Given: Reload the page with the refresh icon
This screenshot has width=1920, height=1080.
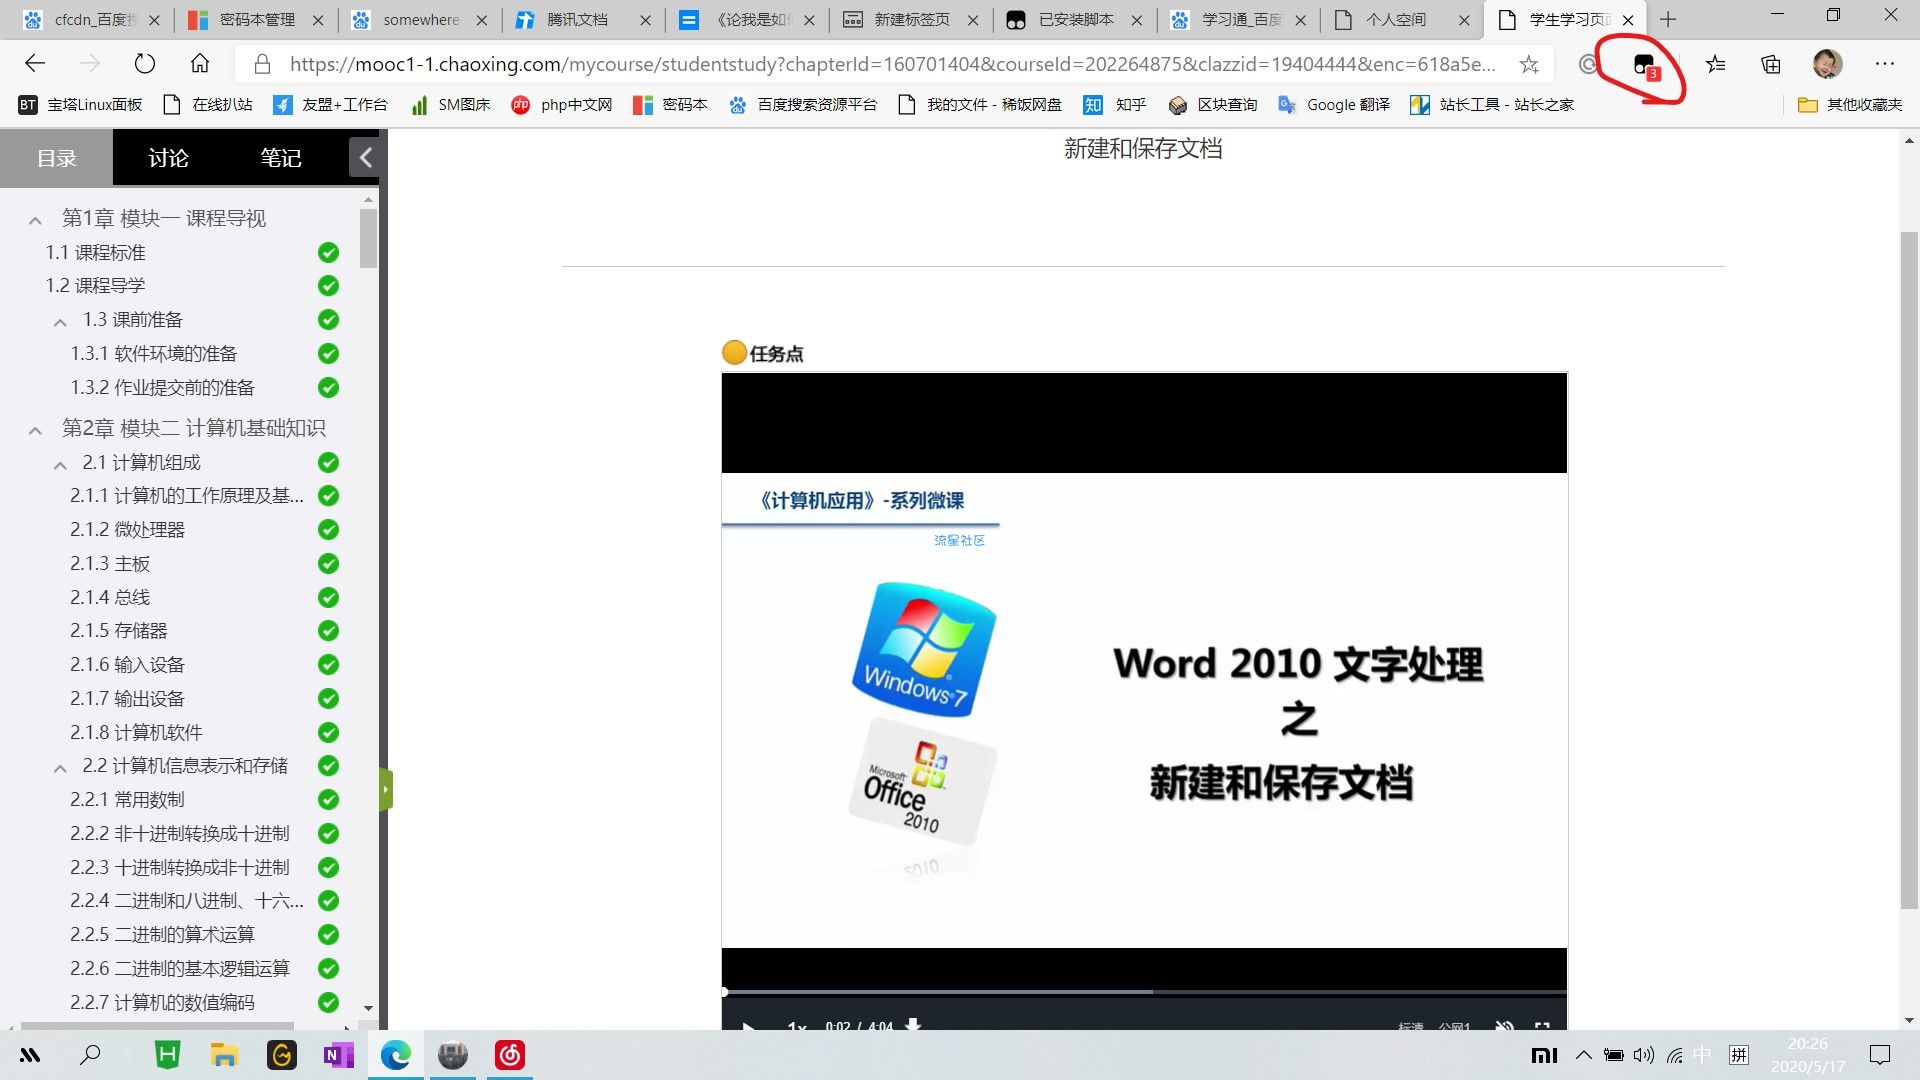Looking at the screenshot, I should [145, 64].
